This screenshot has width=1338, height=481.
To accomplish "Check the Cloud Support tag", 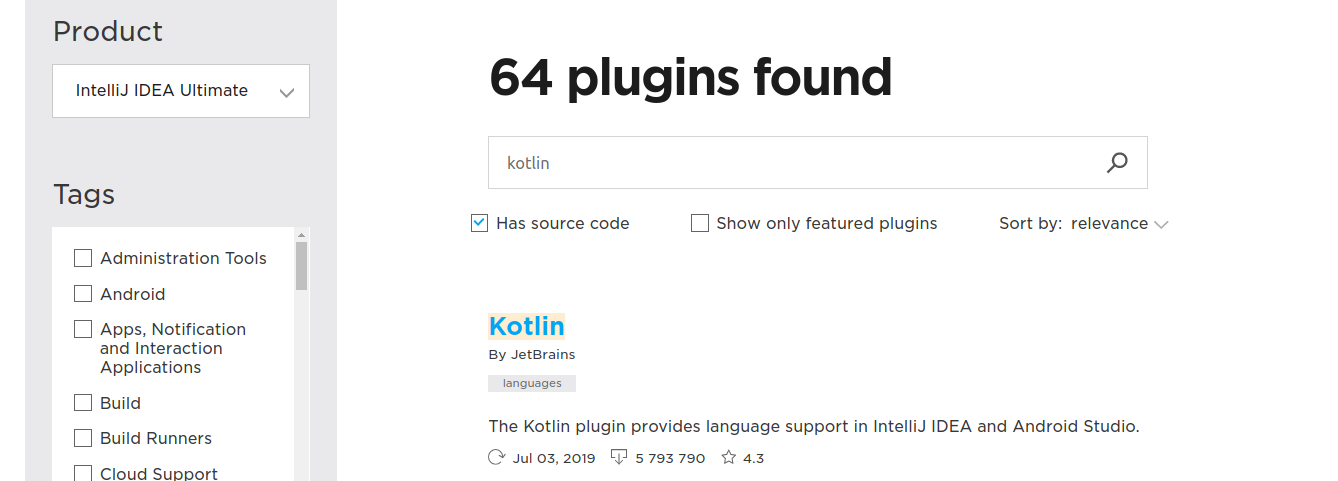I will (x=83, y=473).
